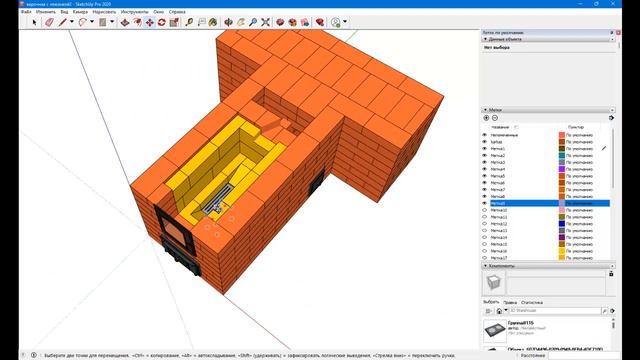
Task: Pick the Zoom magnifier tool
Action: tap(253, 22)
